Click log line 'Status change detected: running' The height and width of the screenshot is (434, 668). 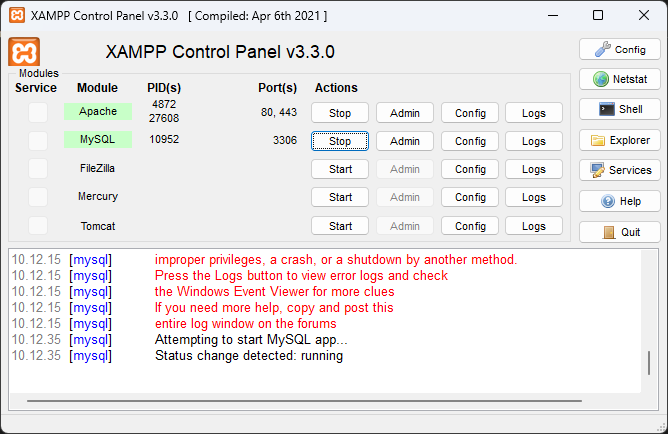pos(249,356)
